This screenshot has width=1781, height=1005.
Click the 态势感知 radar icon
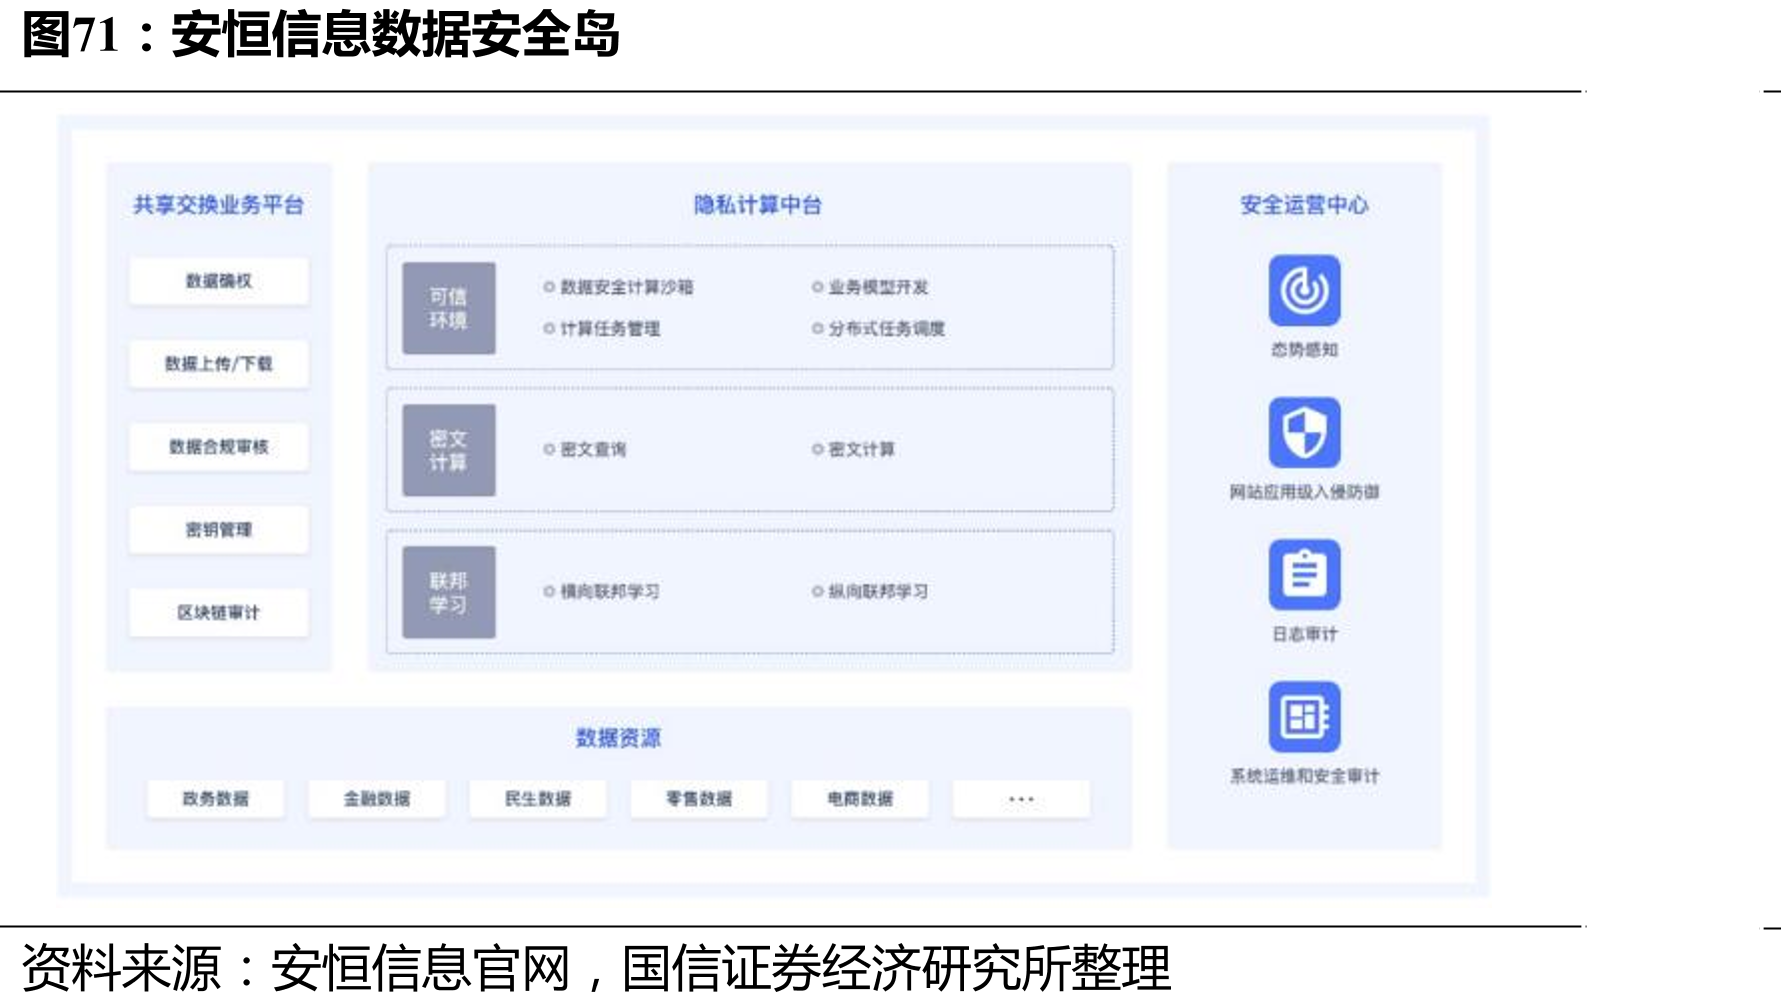(x=1304, y=290)
